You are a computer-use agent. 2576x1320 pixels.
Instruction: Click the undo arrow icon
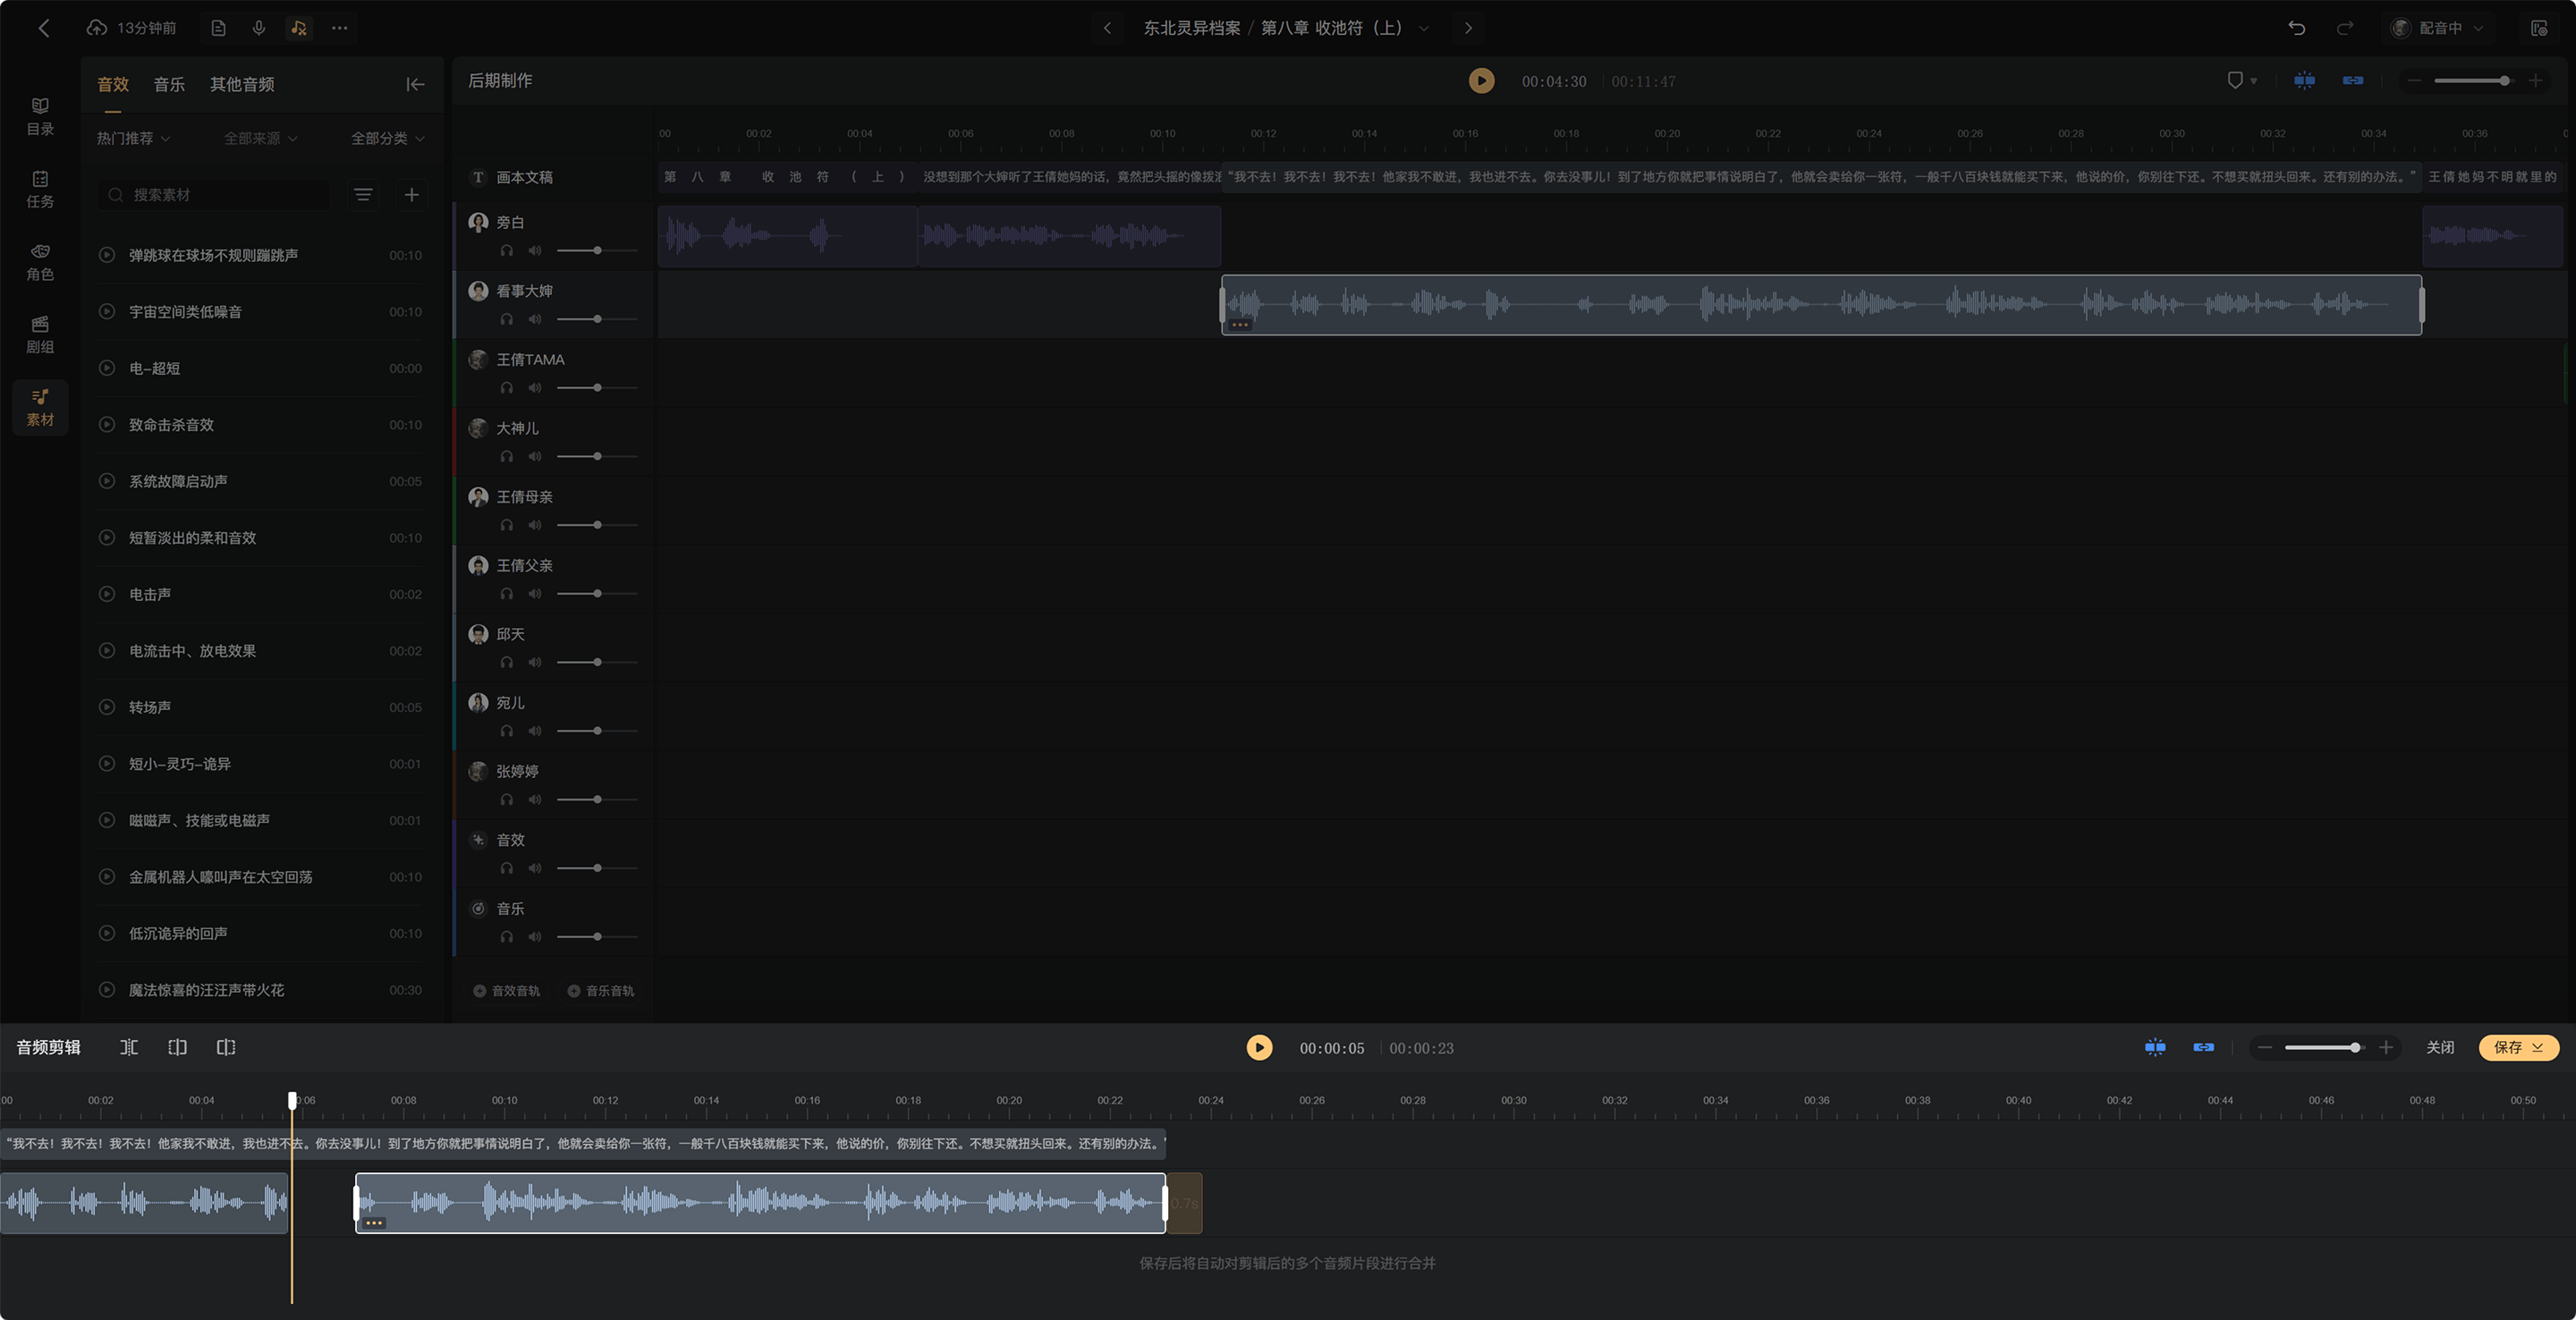tap(2297, 28)
